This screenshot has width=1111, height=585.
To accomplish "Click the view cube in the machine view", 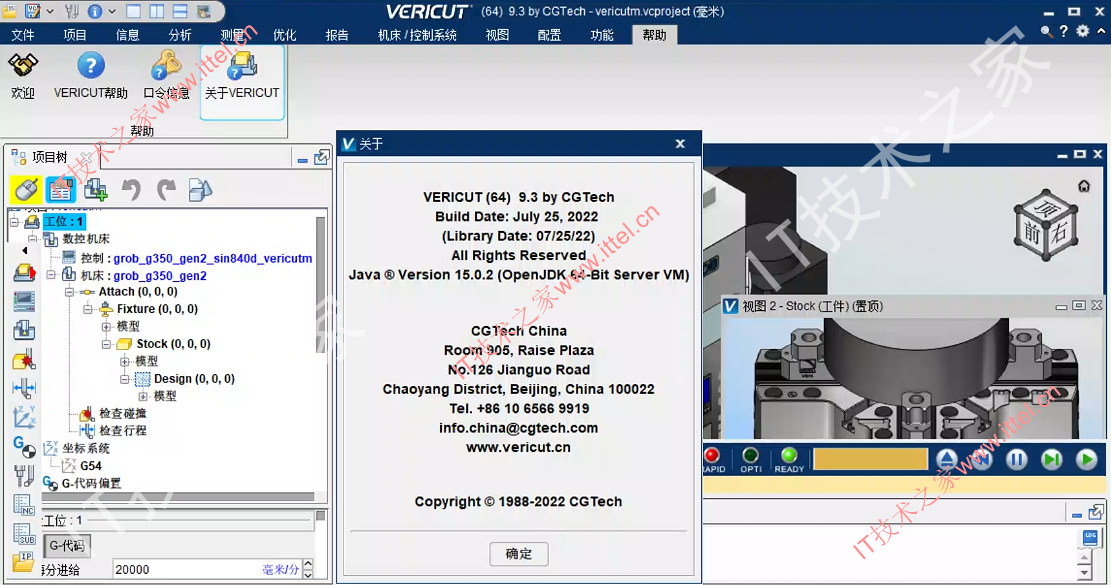I will [1046, 224].
